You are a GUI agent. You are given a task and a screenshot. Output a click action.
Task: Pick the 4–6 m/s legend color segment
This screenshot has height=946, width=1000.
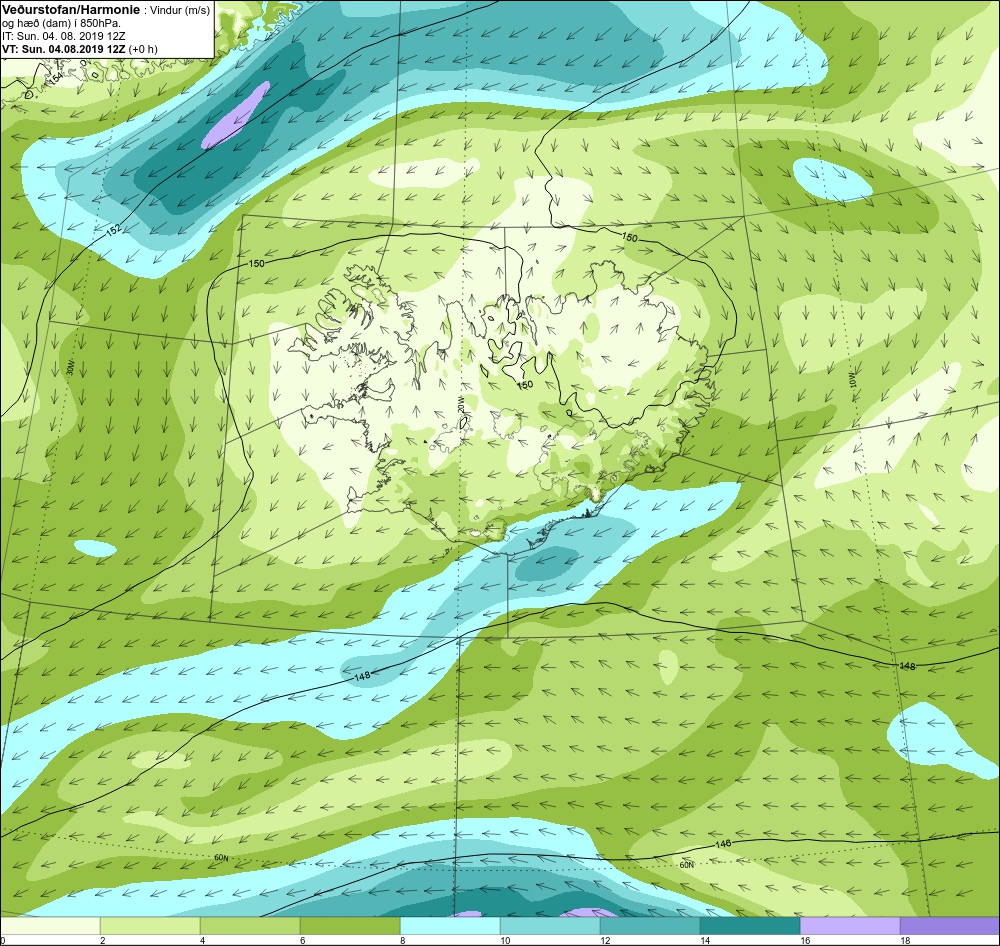tap(250, 926)
